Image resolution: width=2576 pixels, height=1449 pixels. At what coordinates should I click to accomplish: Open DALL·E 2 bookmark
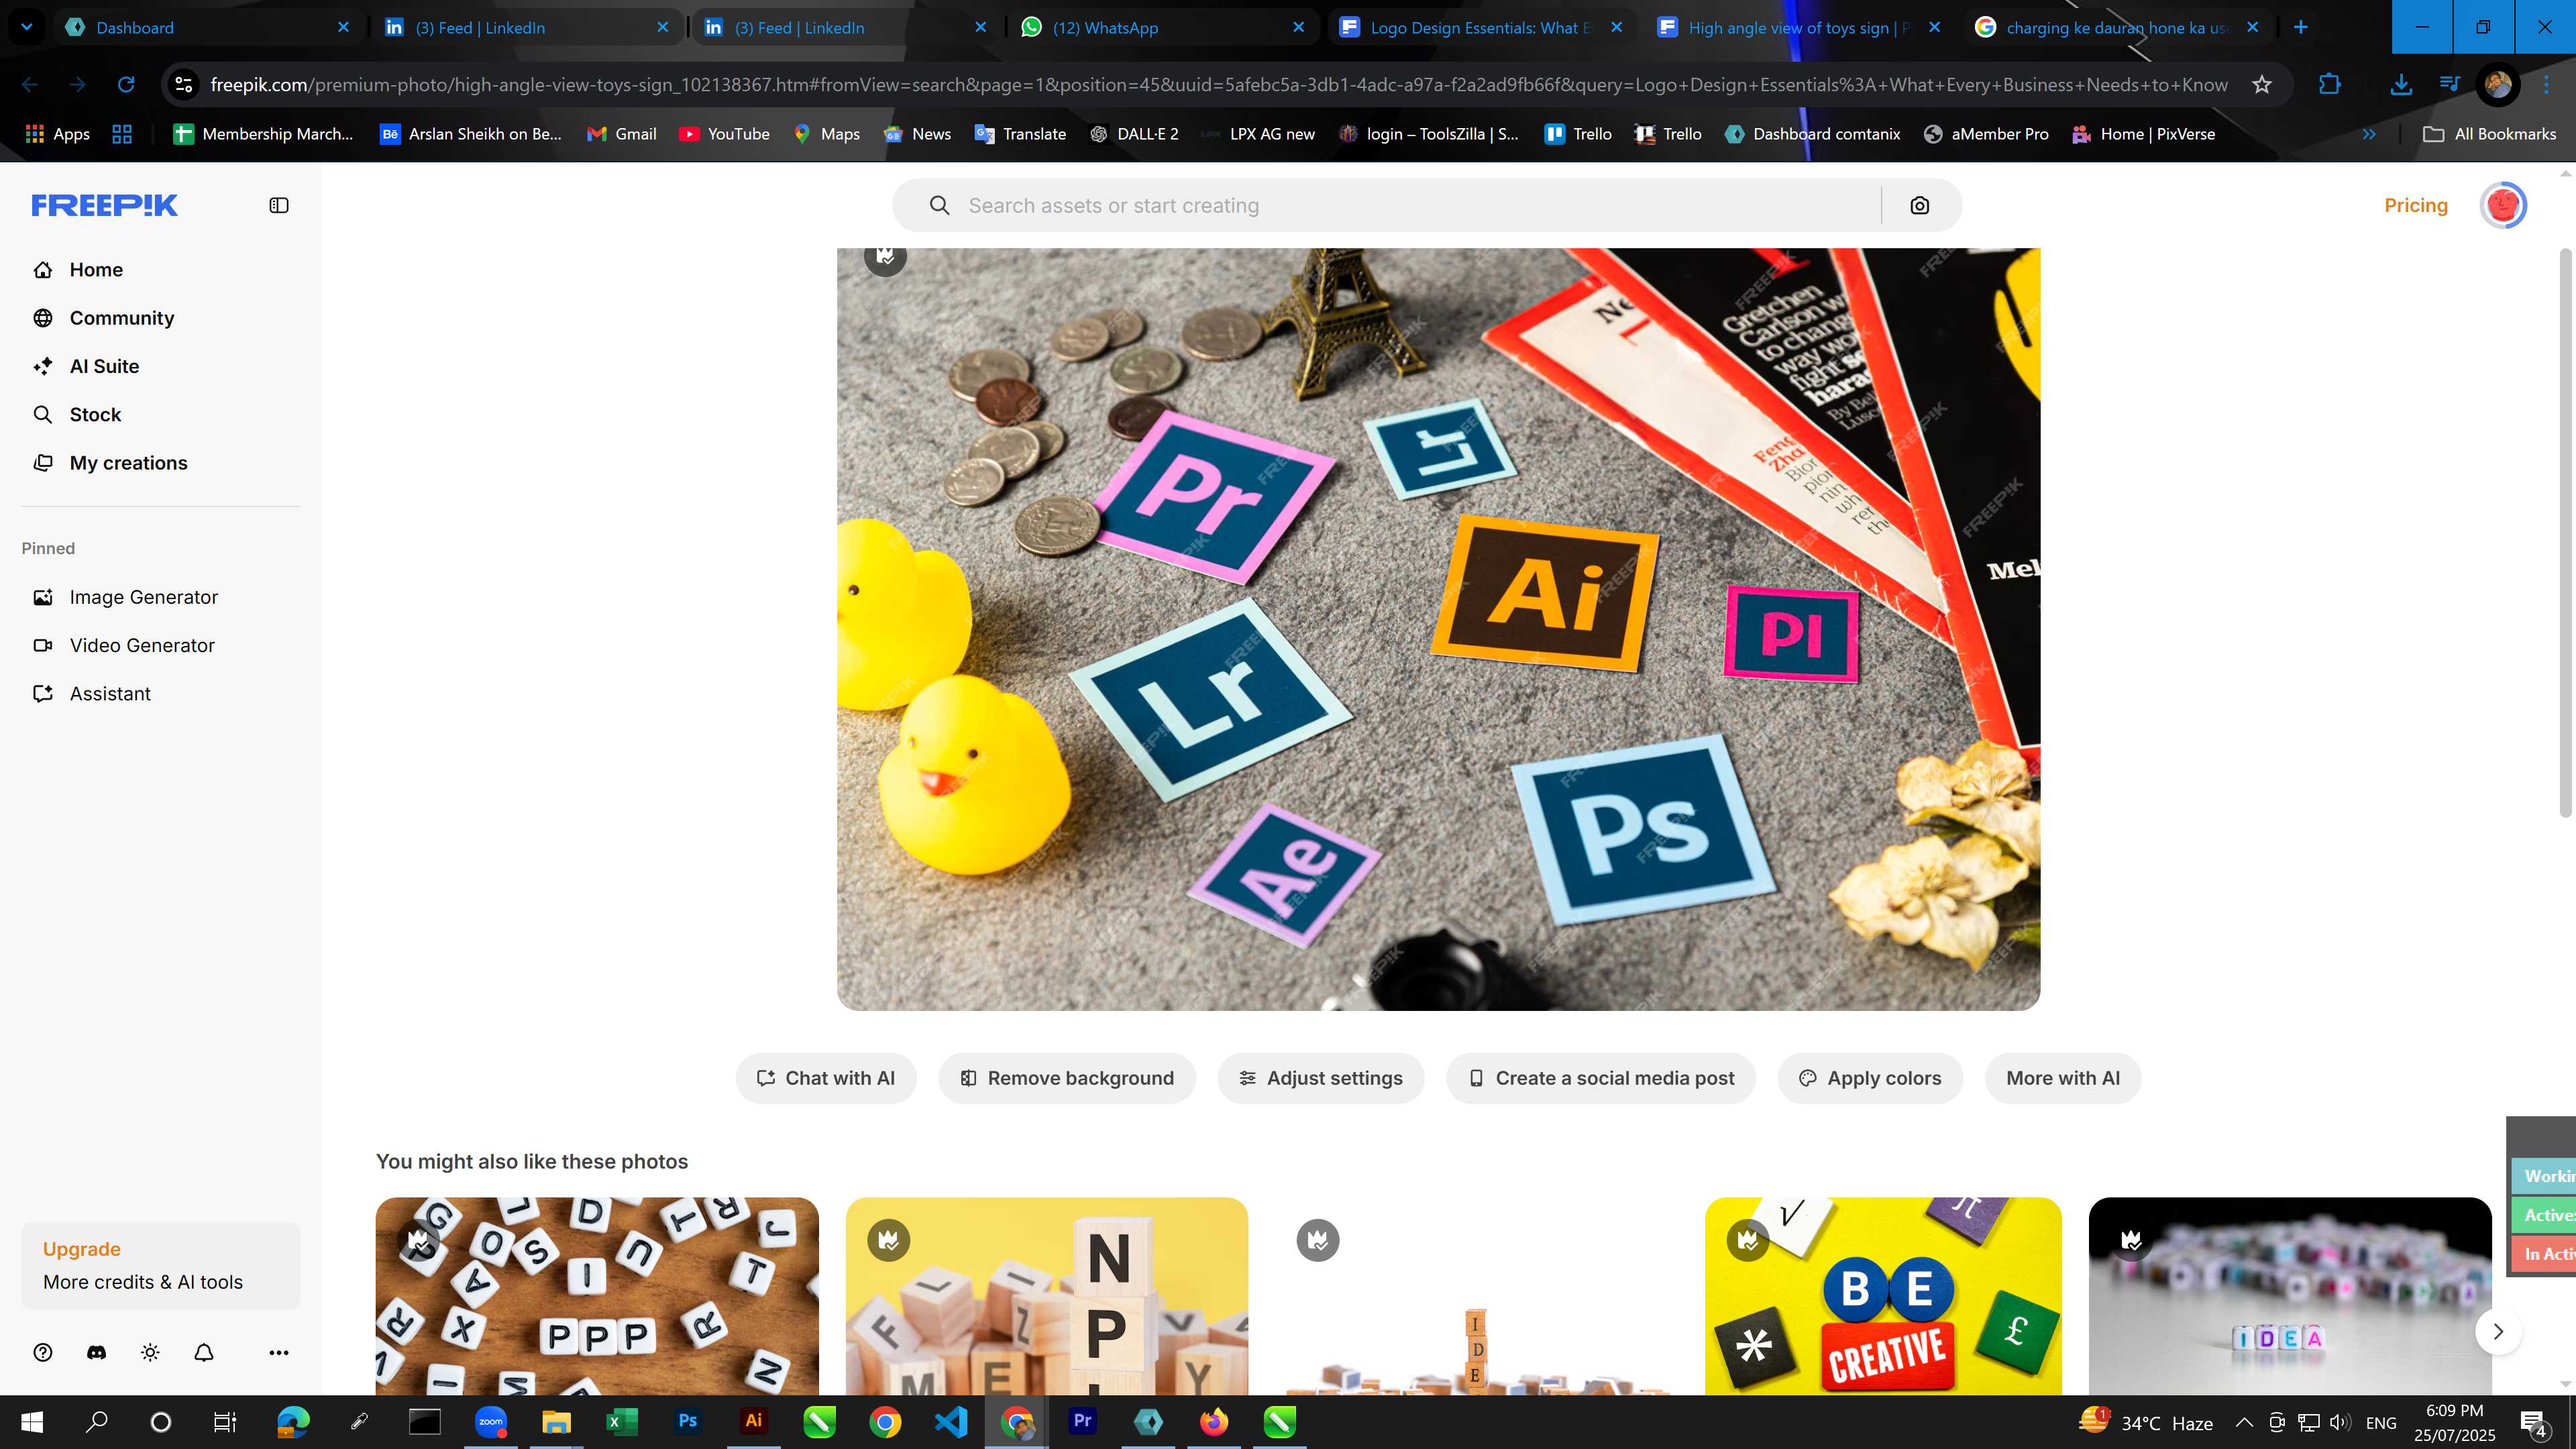(1134, 134)
